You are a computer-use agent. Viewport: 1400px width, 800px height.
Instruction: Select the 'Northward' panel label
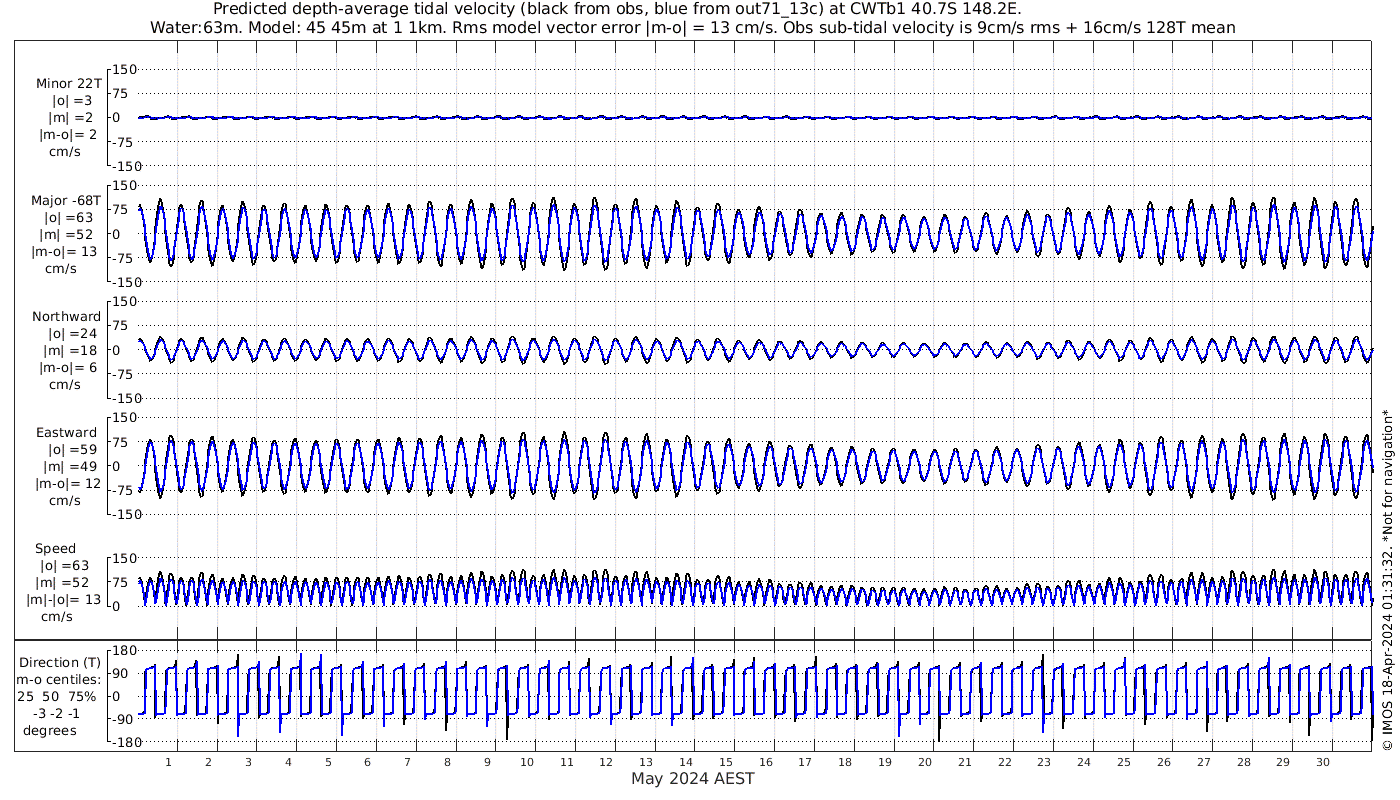[x=66, y=317]
